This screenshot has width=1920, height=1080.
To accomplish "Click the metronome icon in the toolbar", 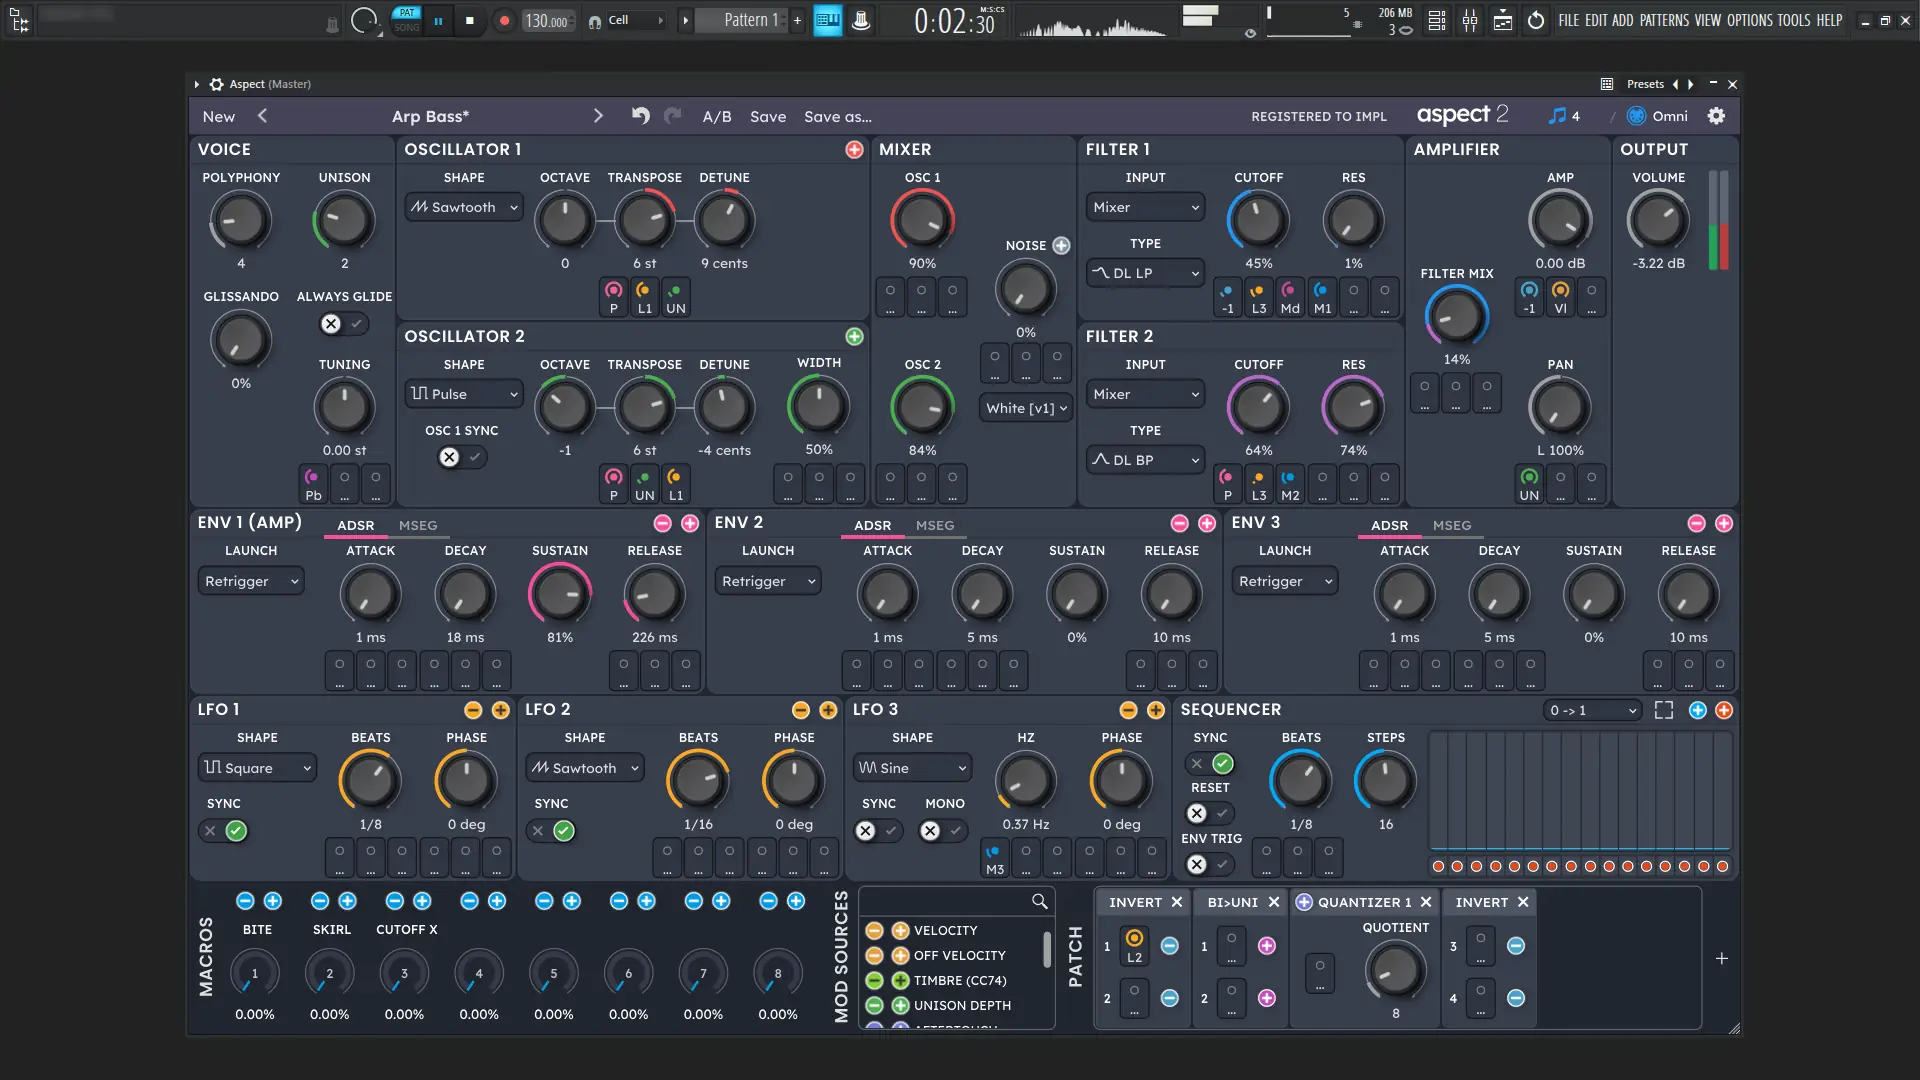I will click(x=861, y=20).
